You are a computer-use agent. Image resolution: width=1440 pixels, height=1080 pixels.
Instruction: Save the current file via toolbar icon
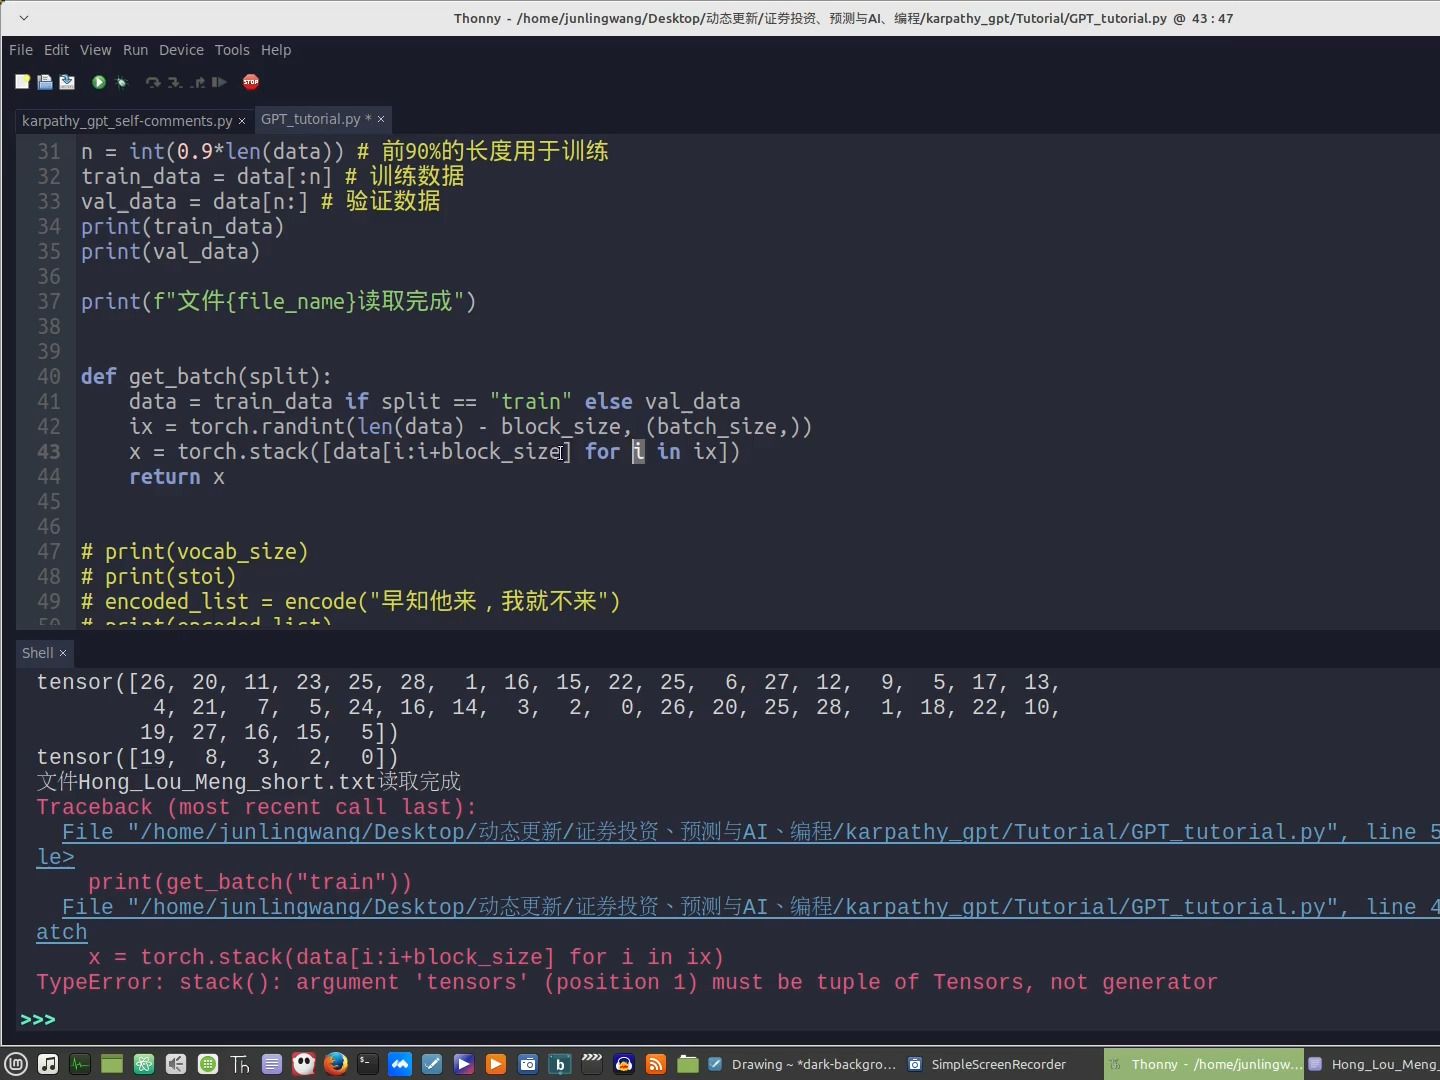pyautogui.click(x=67, y=82)
